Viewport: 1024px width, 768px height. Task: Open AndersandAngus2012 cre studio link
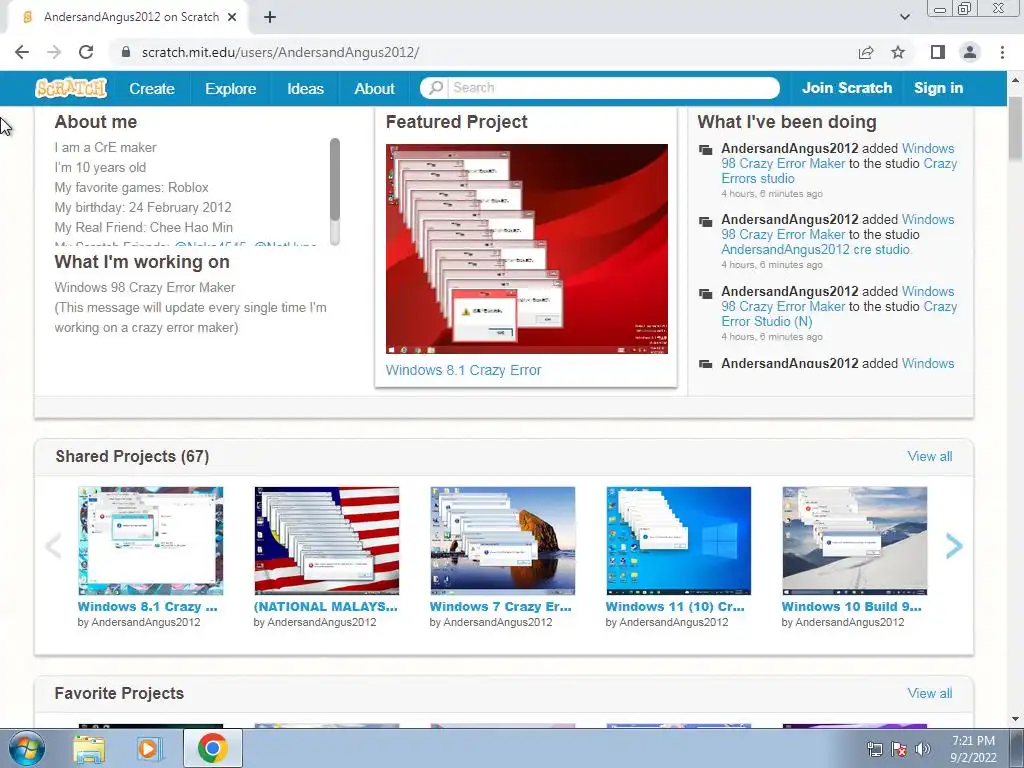coord(816,249)
